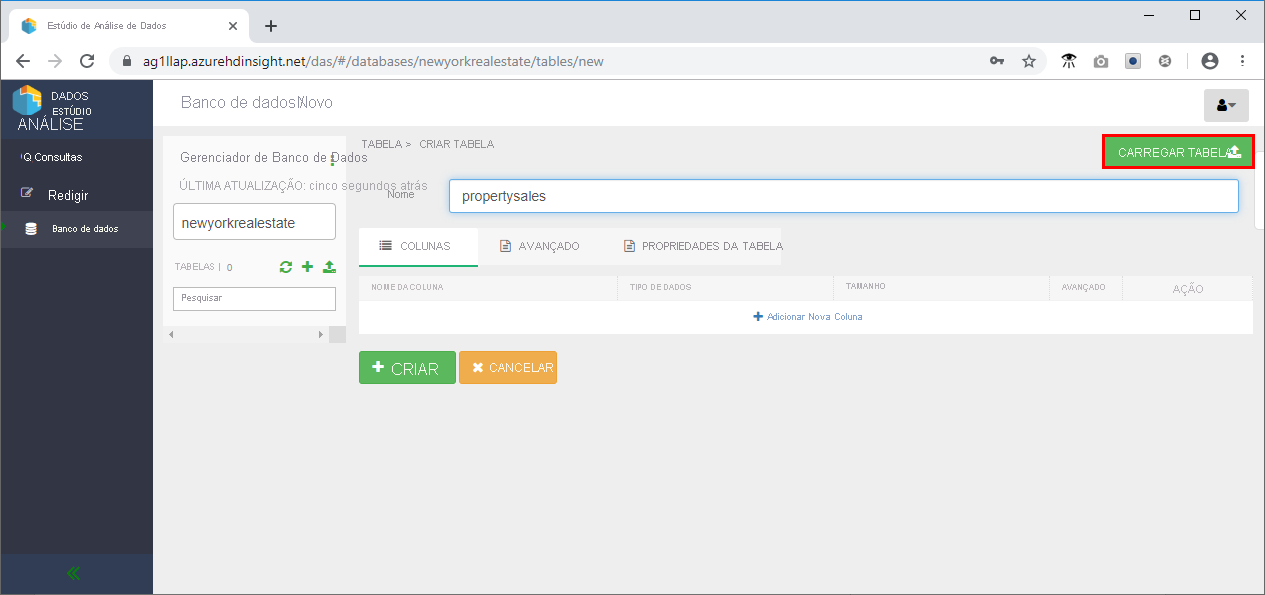Open Chrome's three-dot menu

pos(1243,61)
